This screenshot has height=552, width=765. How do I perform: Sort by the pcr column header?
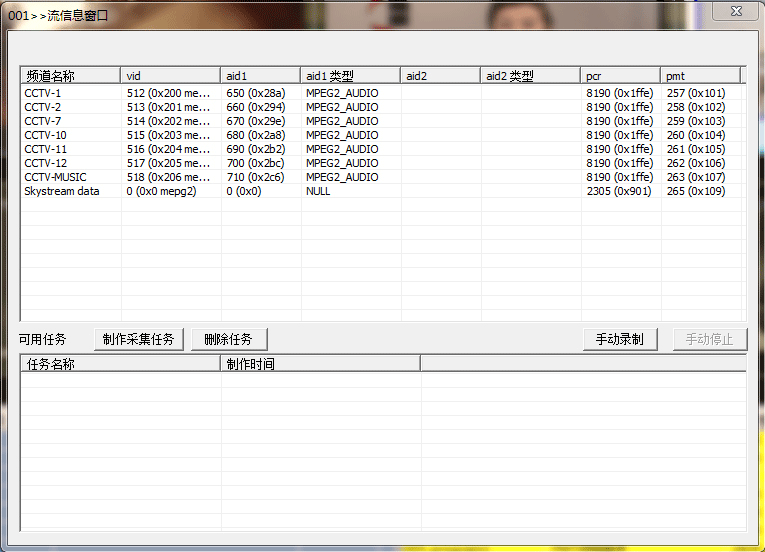click(x=620, y=76)
